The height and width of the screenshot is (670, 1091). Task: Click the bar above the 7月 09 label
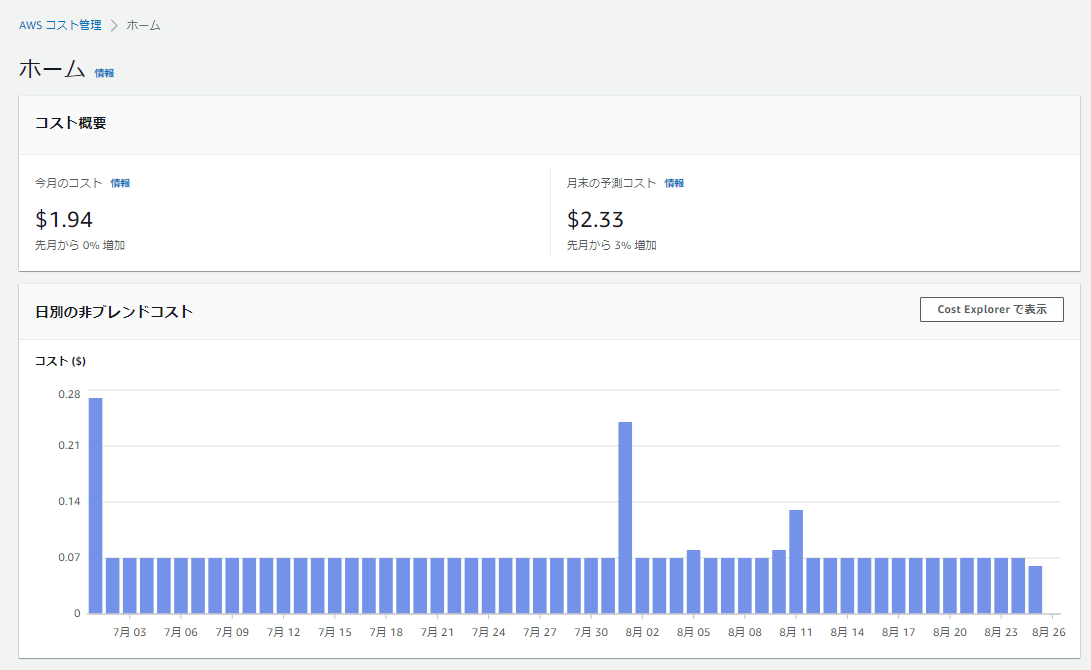pyautogui.click(x=232, y=585)
